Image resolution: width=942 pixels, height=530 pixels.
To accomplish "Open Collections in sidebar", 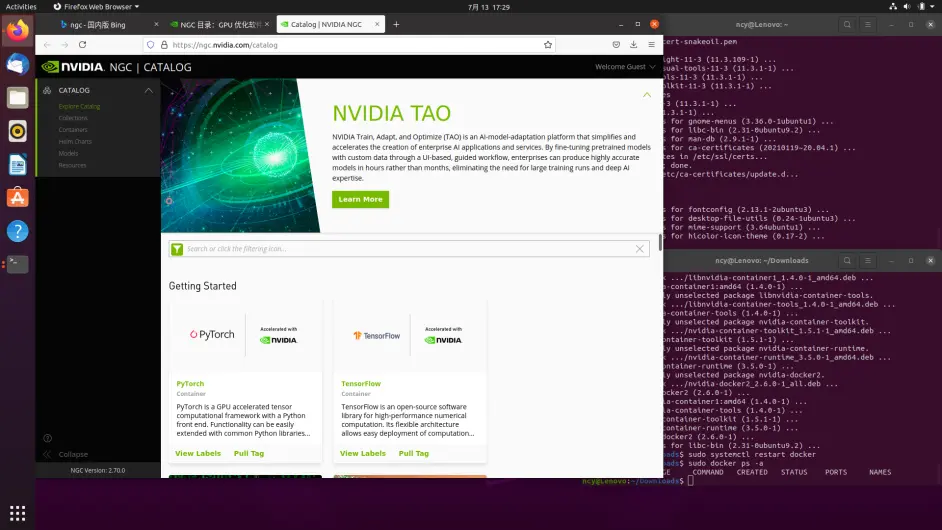I will pos(73,118).
